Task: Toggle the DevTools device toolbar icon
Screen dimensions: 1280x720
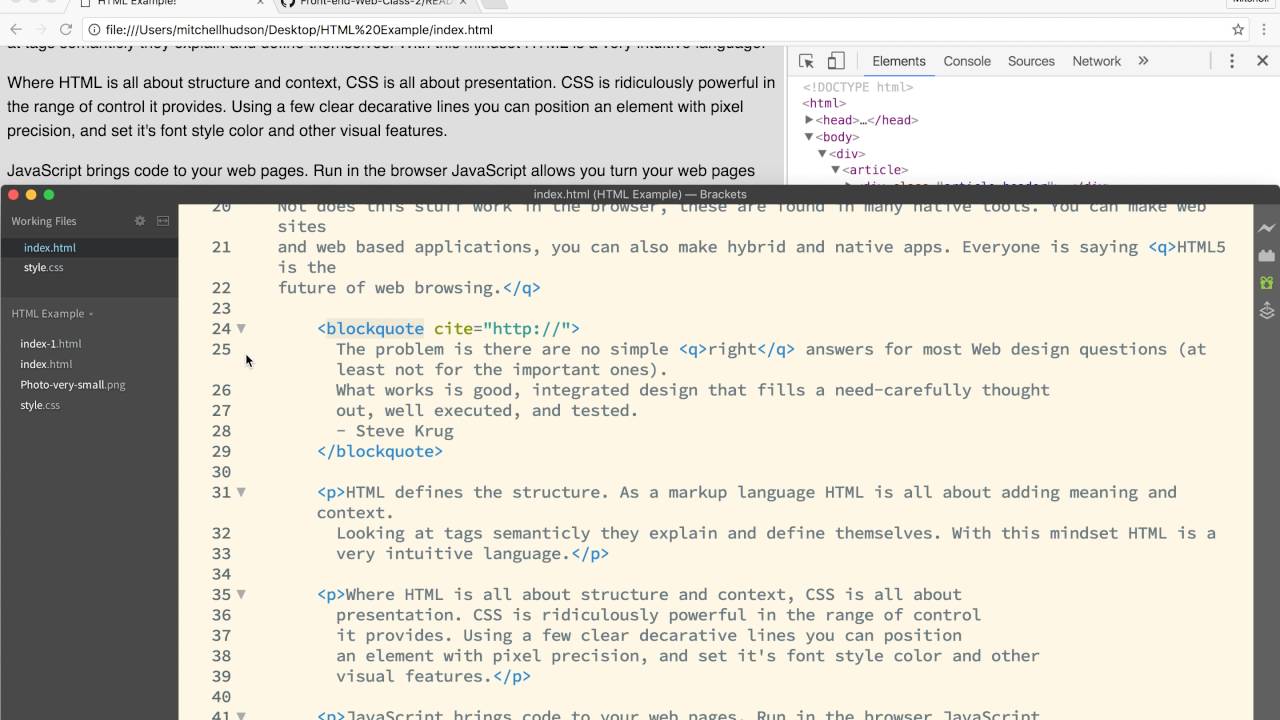Action: pyautogui.click(x=836, y=61)
